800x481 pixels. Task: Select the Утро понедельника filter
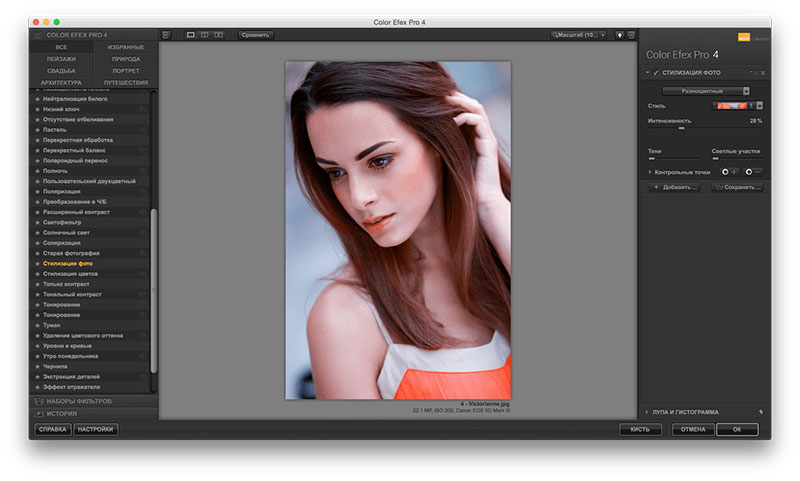pos(70,356)
